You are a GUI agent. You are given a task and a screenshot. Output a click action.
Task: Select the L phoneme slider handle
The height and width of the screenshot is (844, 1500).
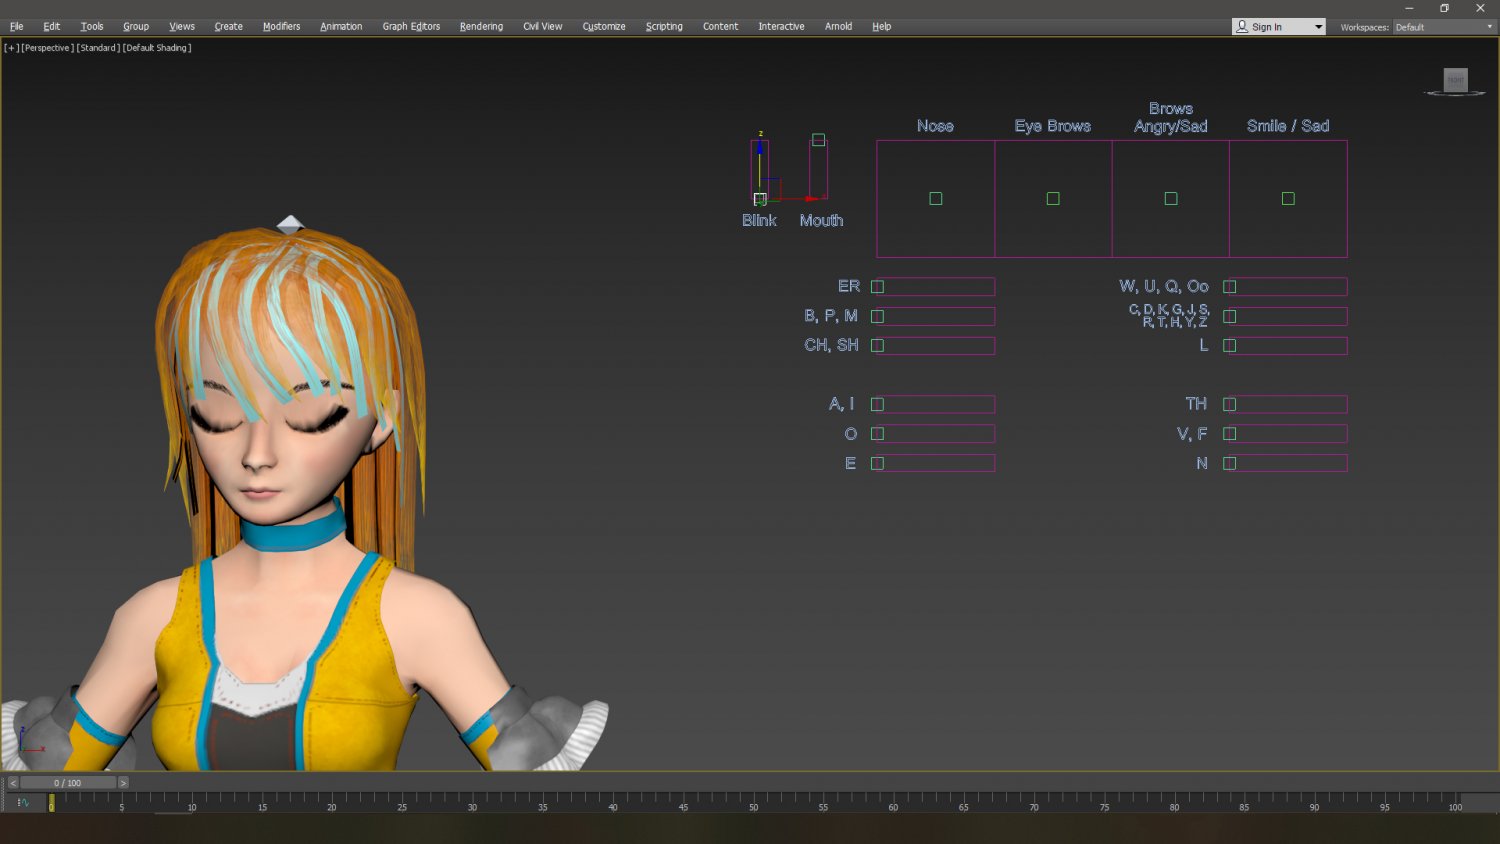1230,346
